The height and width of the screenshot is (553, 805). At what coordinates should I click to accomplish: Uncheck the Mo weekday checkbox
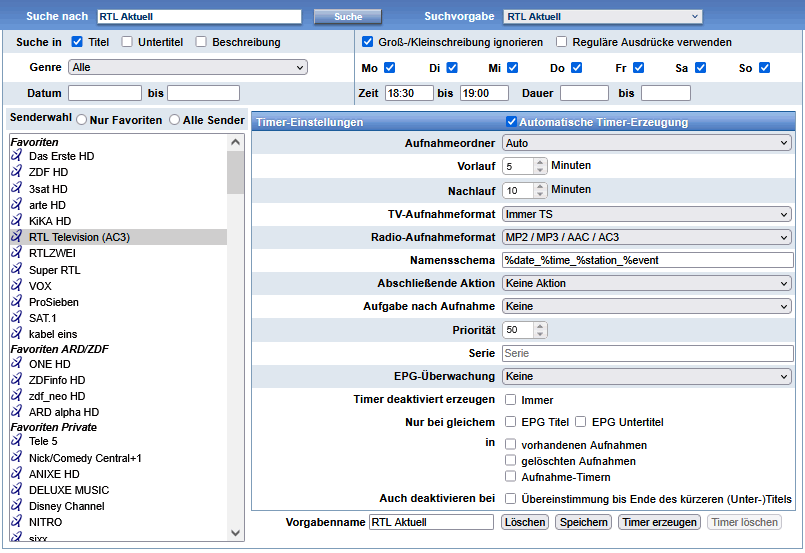coord(389,67)
